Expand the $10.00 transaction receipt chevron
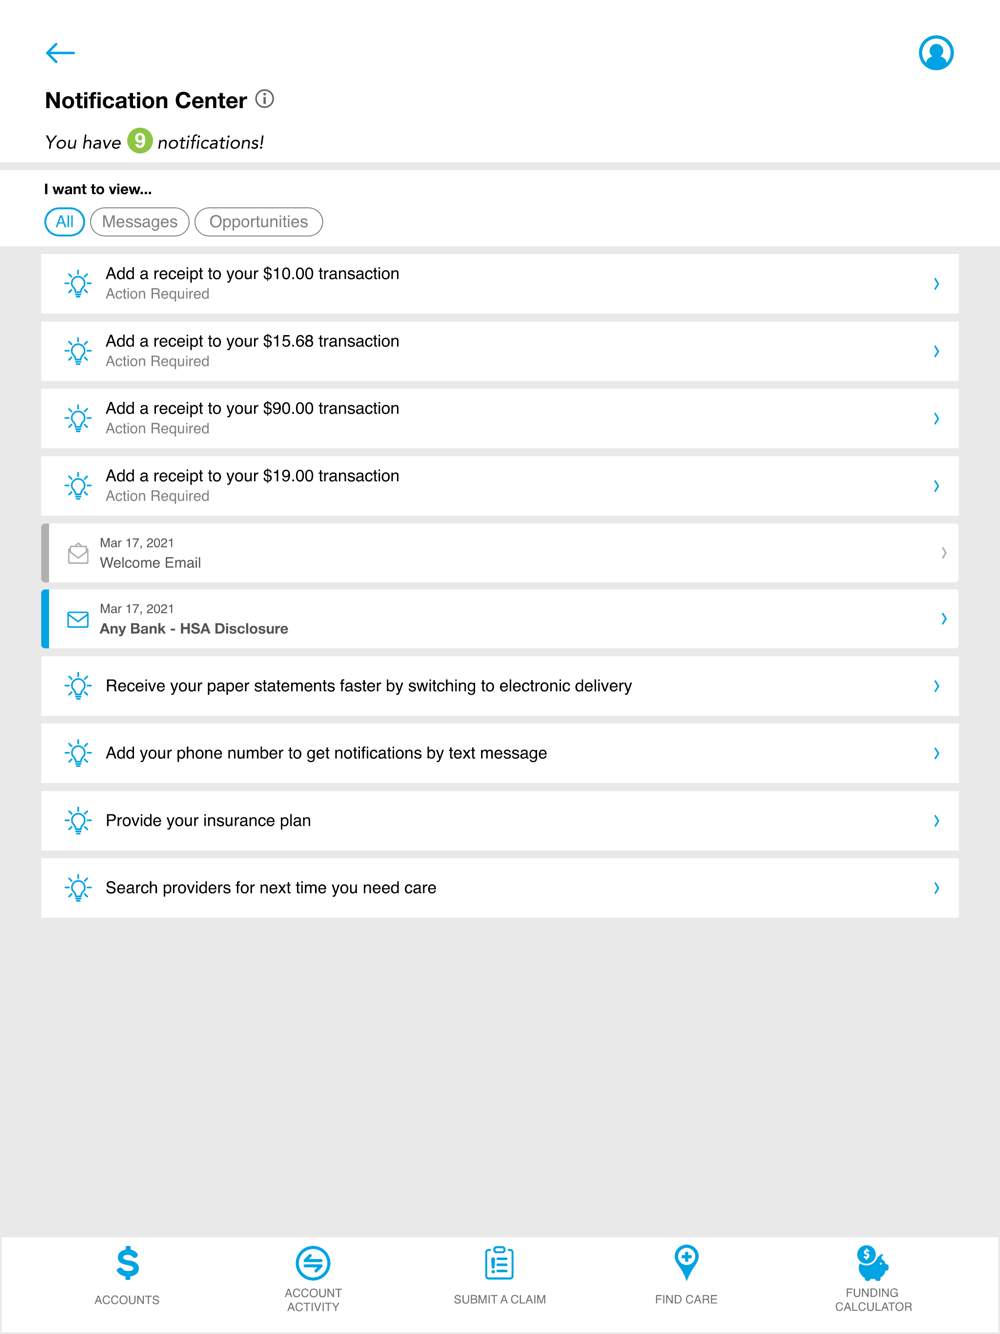 936,284
